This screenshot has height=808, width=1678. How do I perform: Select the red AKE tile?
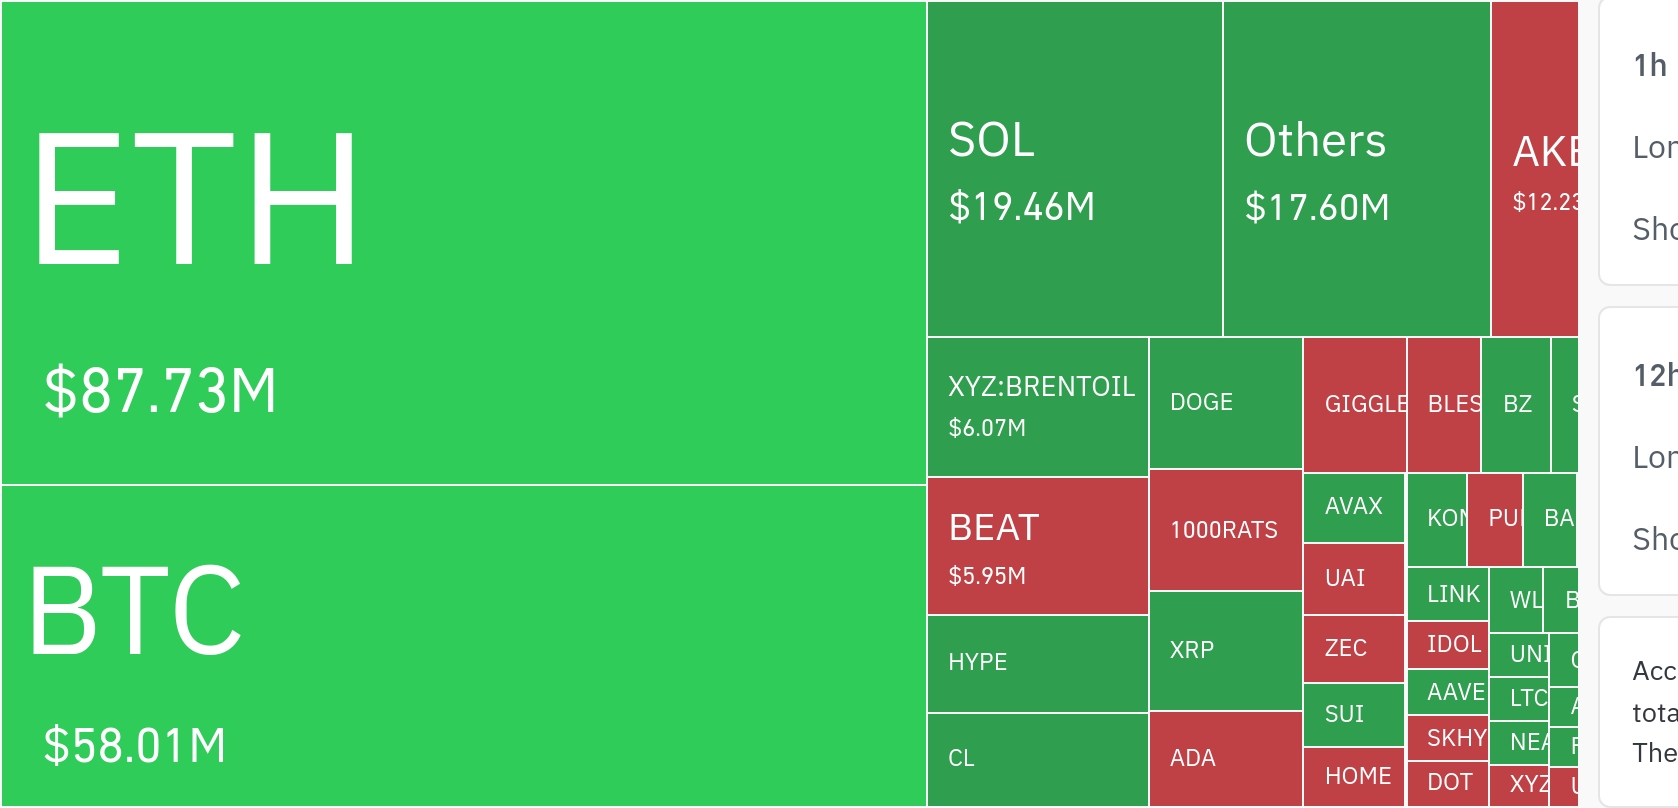tap(1535, 169)
